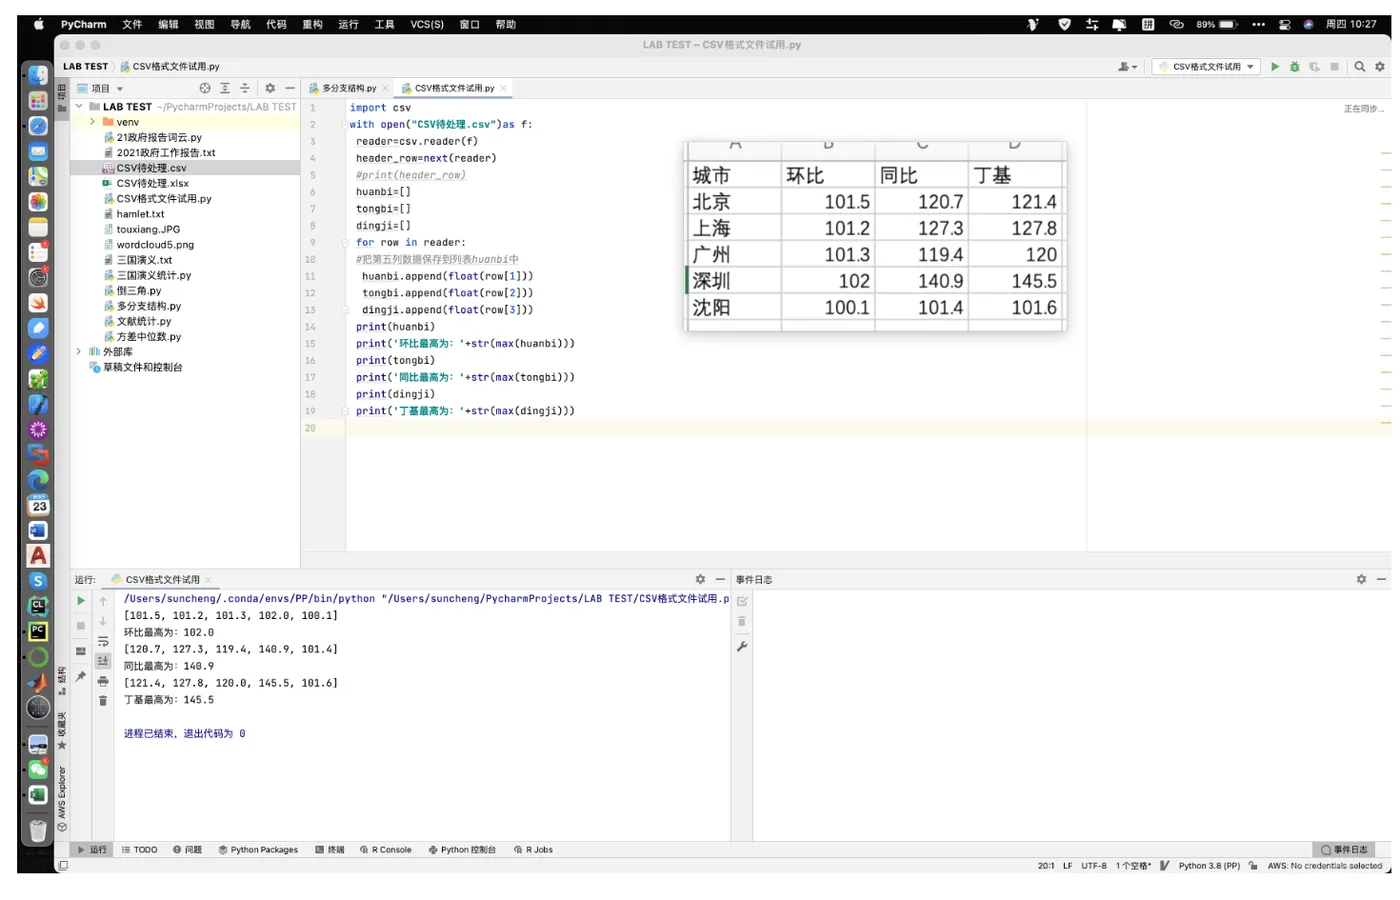The image size is (1400, 900).
Task: Select hamlet.txt in project tree
Action: (x=140, y=214)
